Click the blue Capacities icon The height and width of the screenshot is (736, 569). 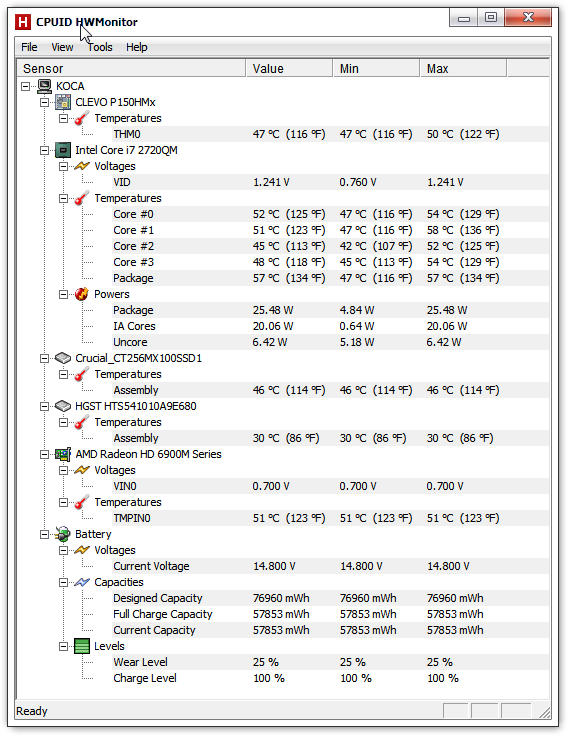click(x=82, y=582)
